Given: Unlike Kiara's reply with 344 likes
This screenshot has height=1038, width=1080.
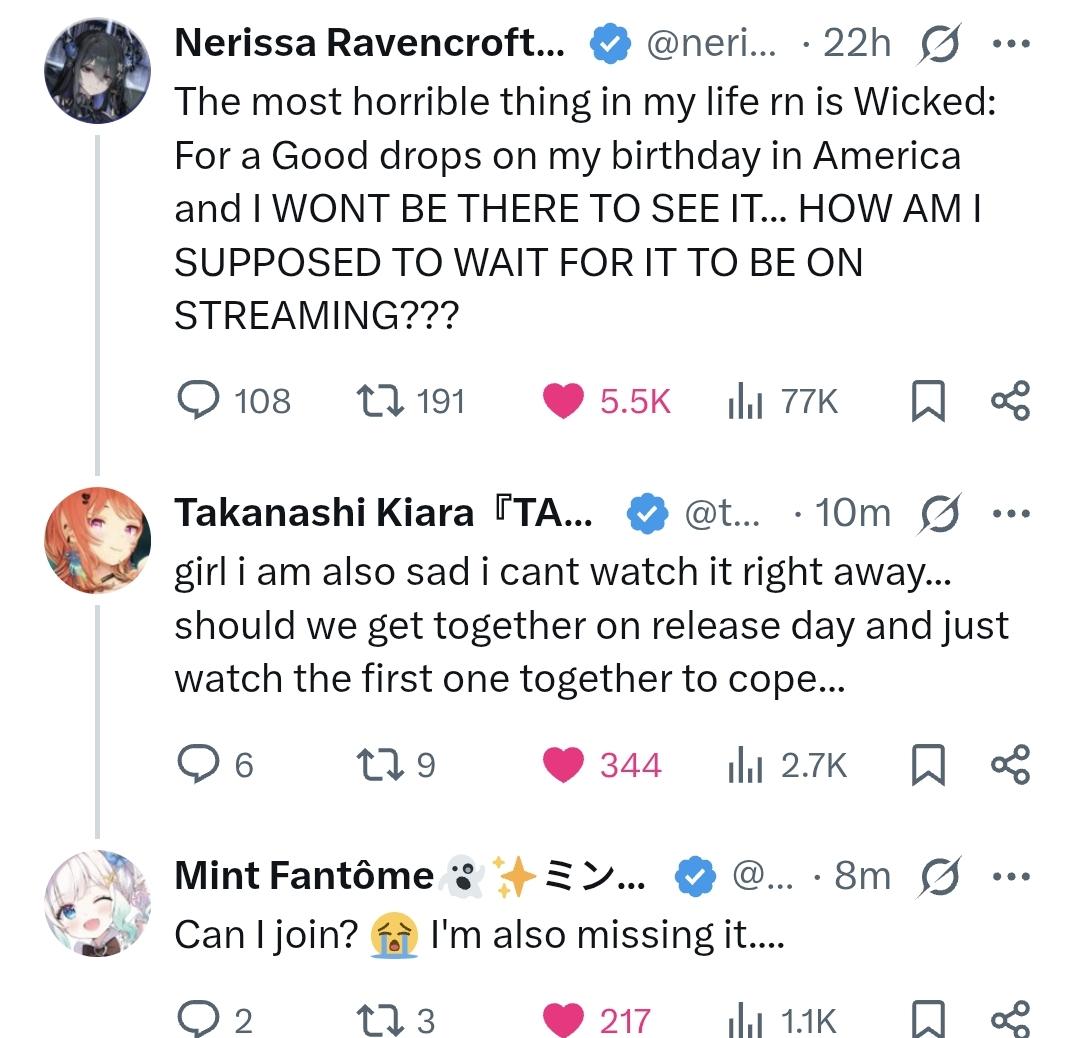Looking at the screenshot, I should tap(563, 765).
